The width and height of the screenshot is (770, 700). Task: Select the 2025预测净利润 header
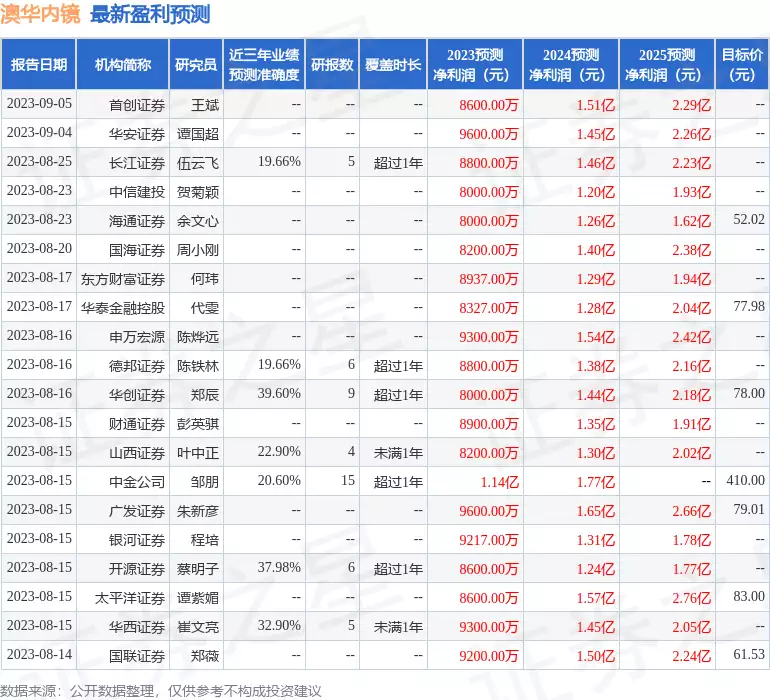[667, 65]
